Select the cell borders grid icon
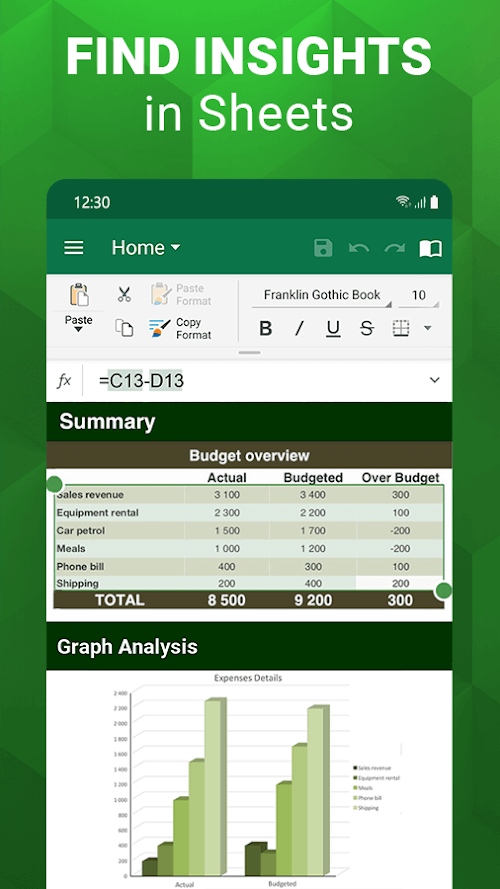The width and height of the screenshot is (500, 889). [x=401, y=328]
